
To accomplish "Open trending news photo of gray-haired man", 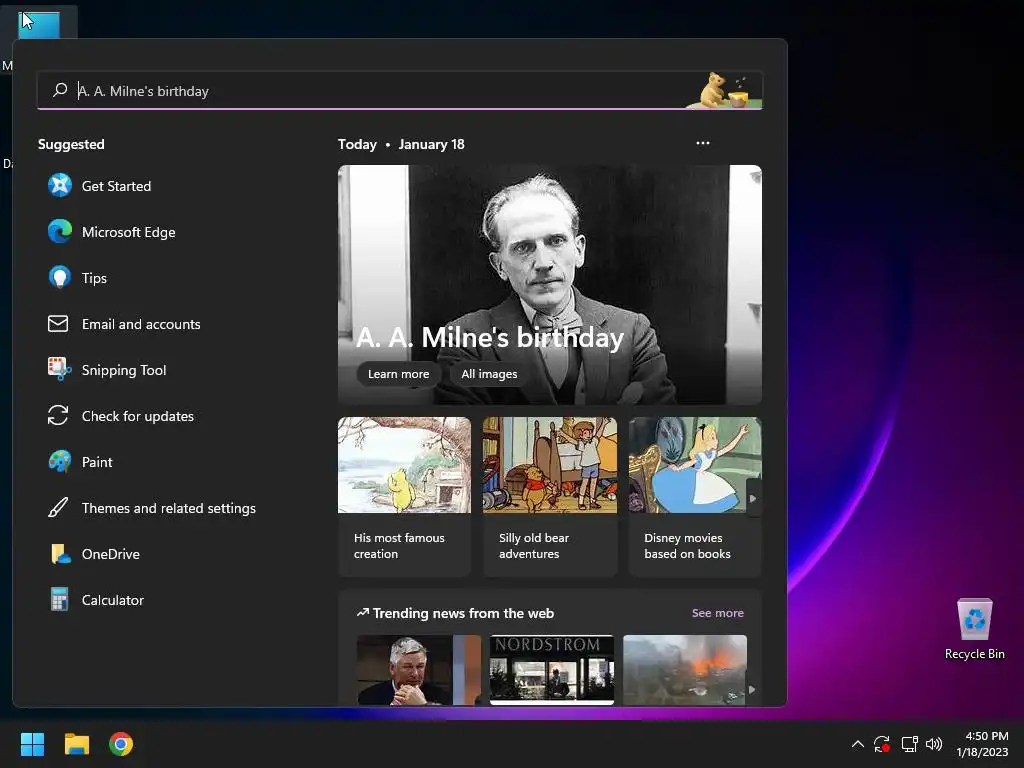I will (419, 669).
